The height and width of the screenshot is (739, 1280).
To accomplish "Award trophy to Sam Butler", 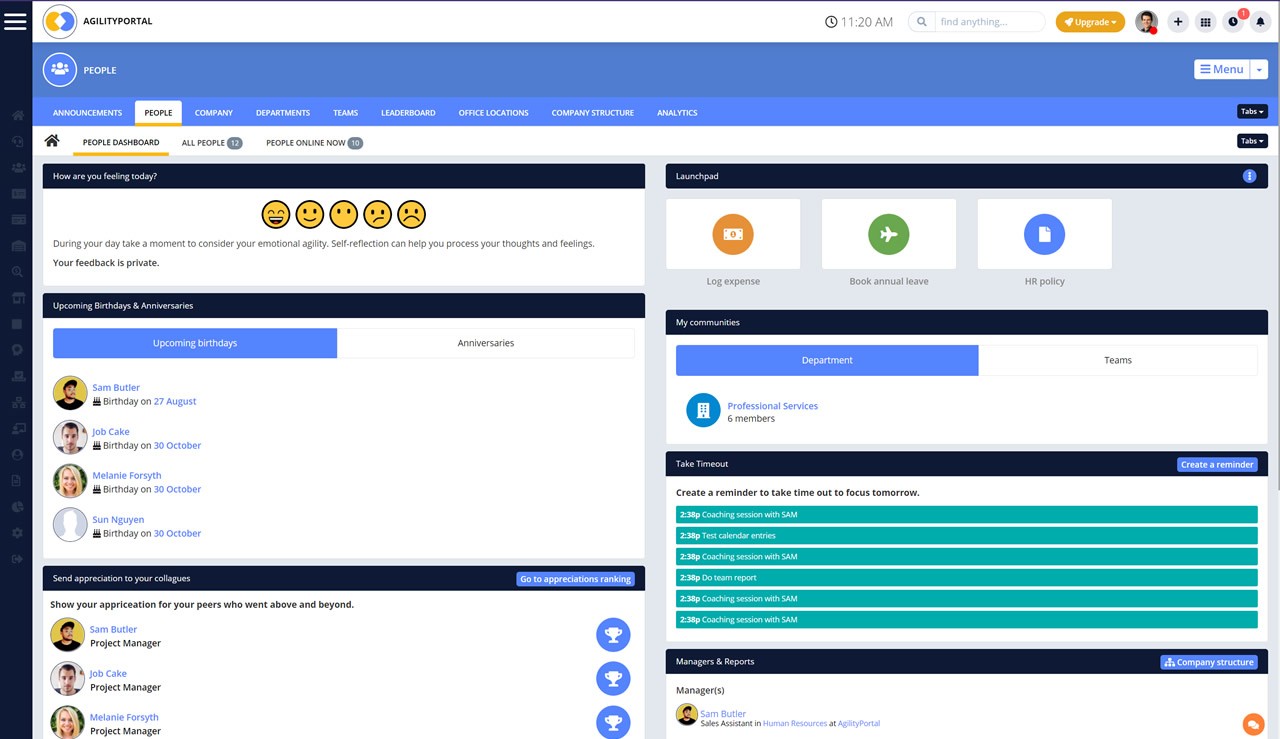I will [x=613, y=635].
